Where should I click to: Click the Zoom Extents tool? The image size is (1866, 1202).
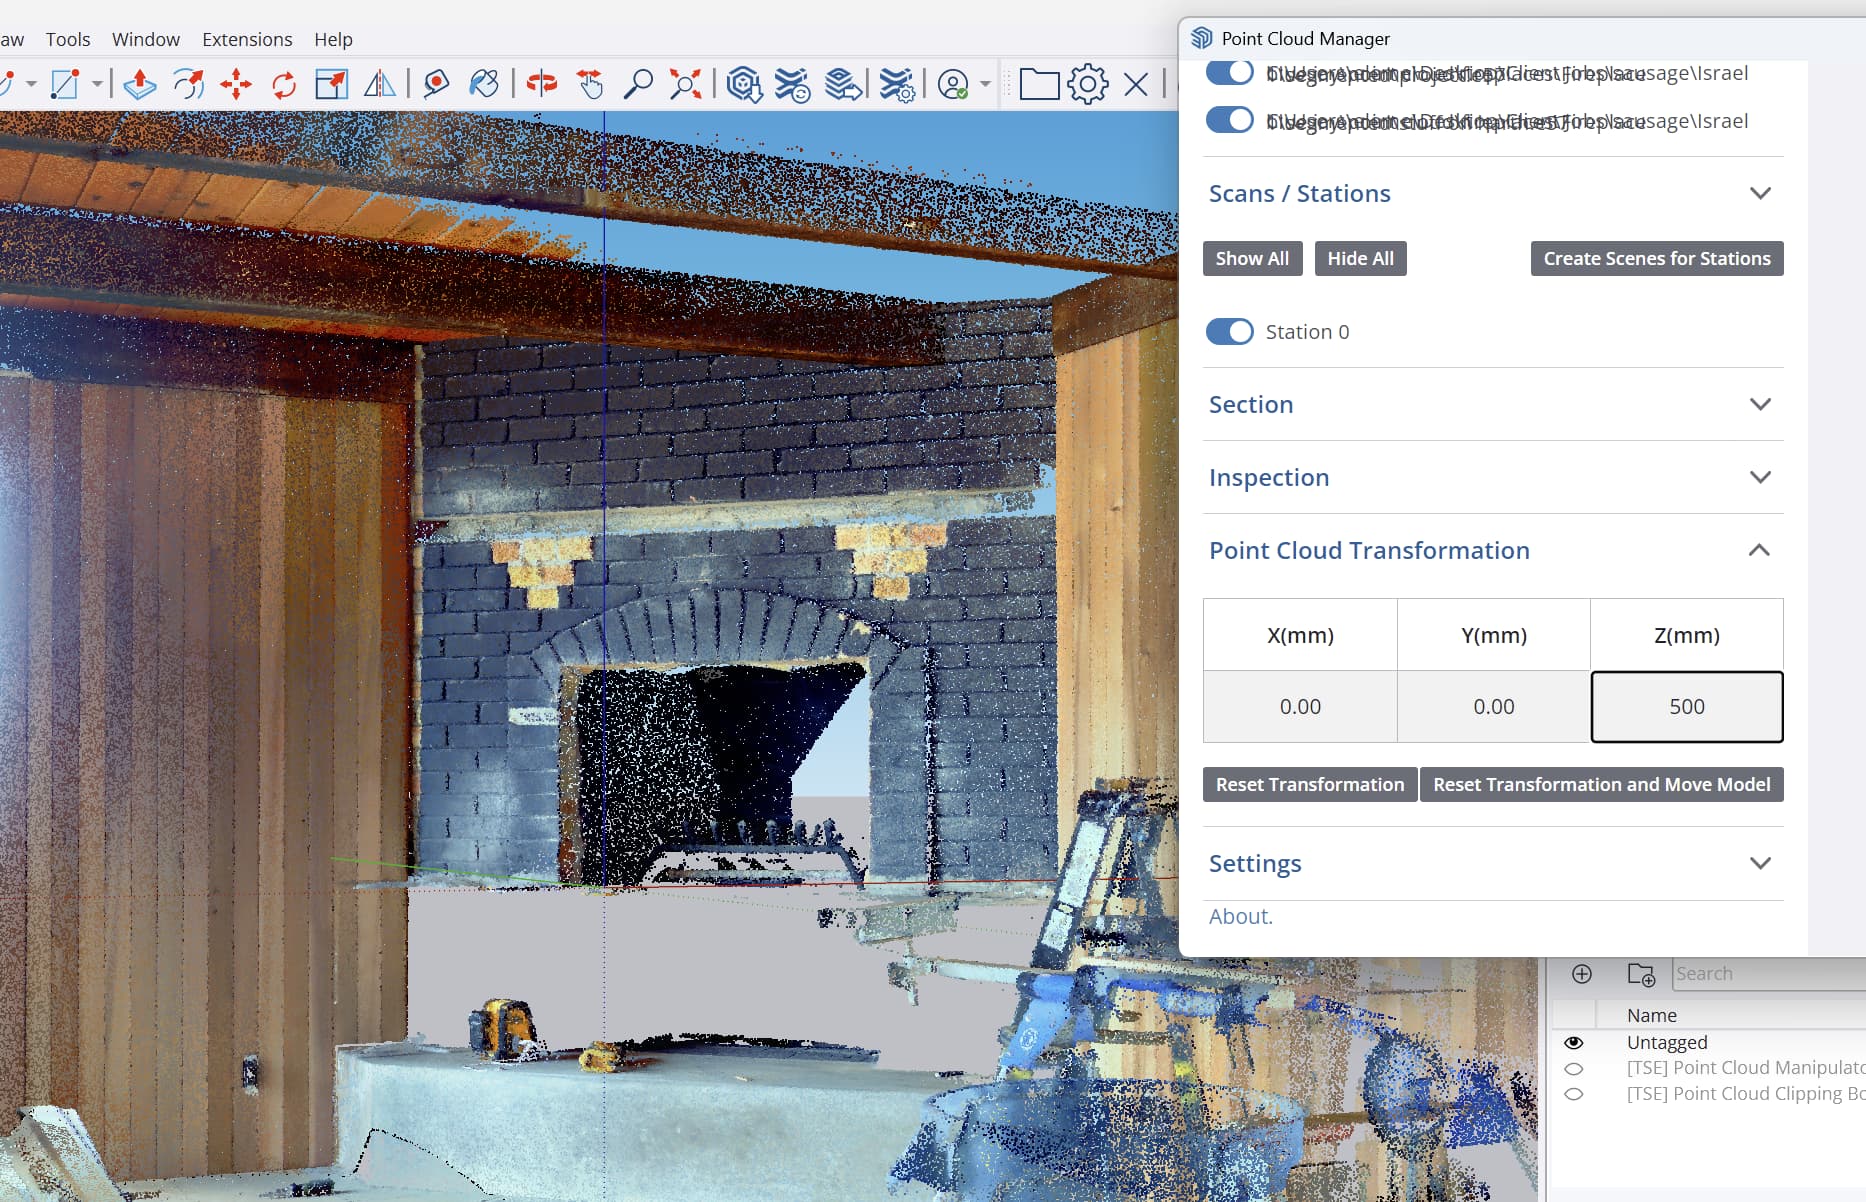click(x=685, y=84)
